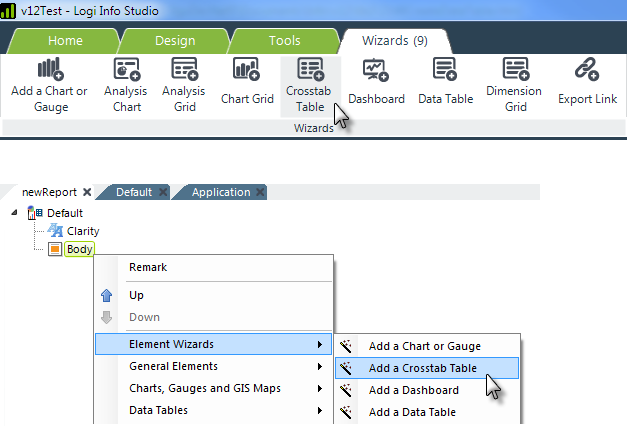Click the Export Link wizard icon
Viewport: 627px width, 442px height.
point(587,69)
